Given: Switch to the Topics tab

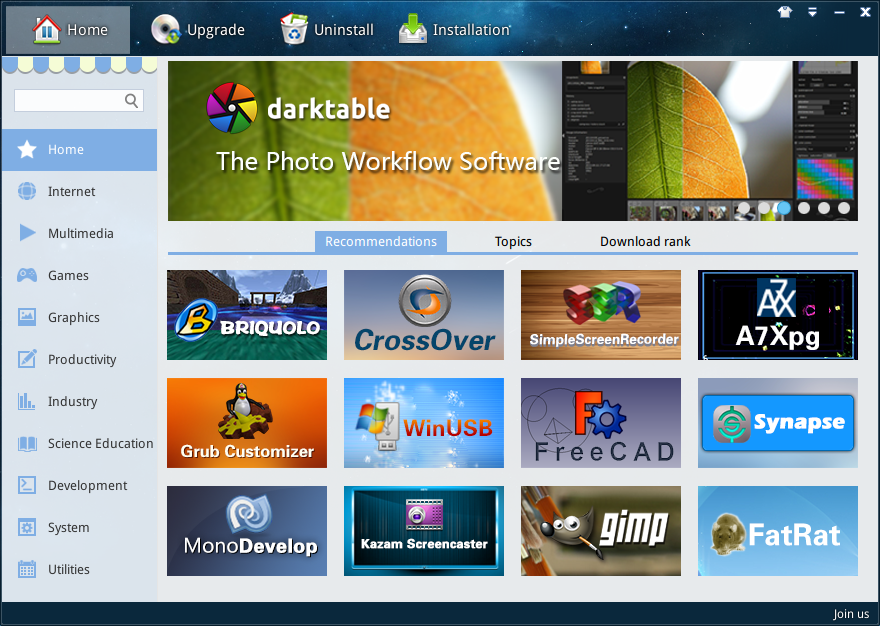Looking at the screenshot, I should (513, 242).
